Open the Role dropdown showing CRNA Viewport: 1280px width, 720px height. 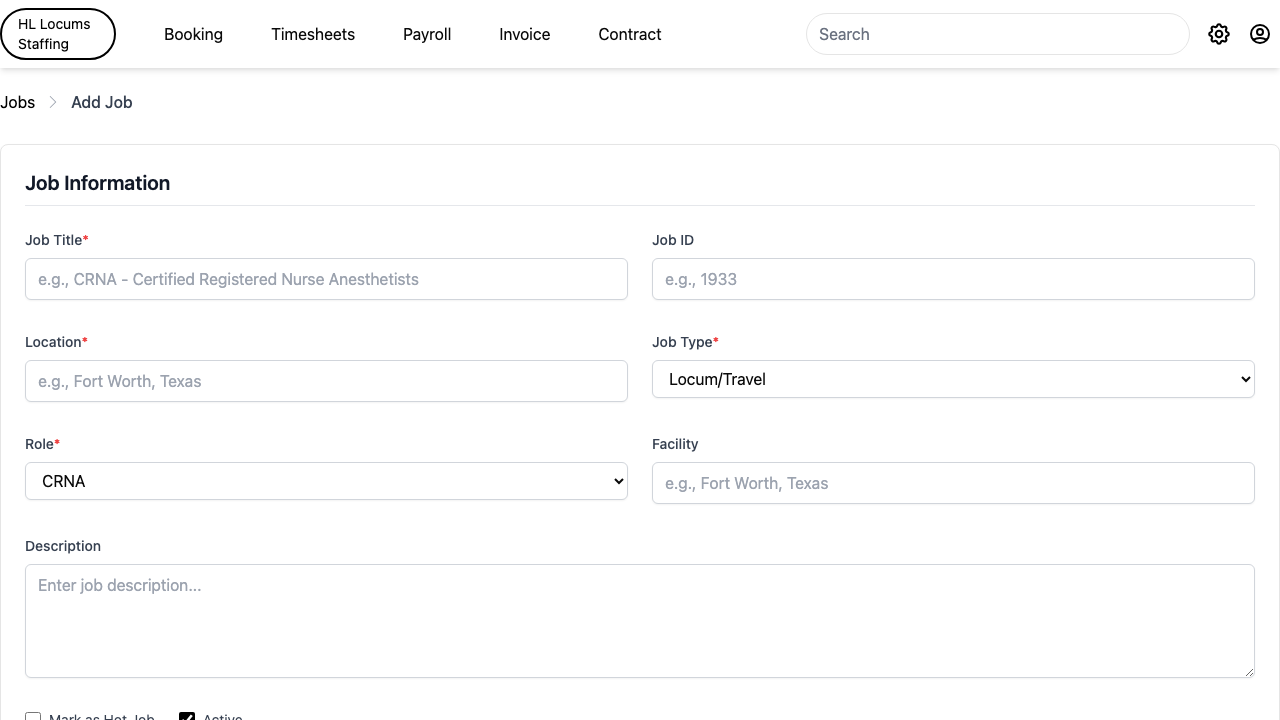(326, 481)
